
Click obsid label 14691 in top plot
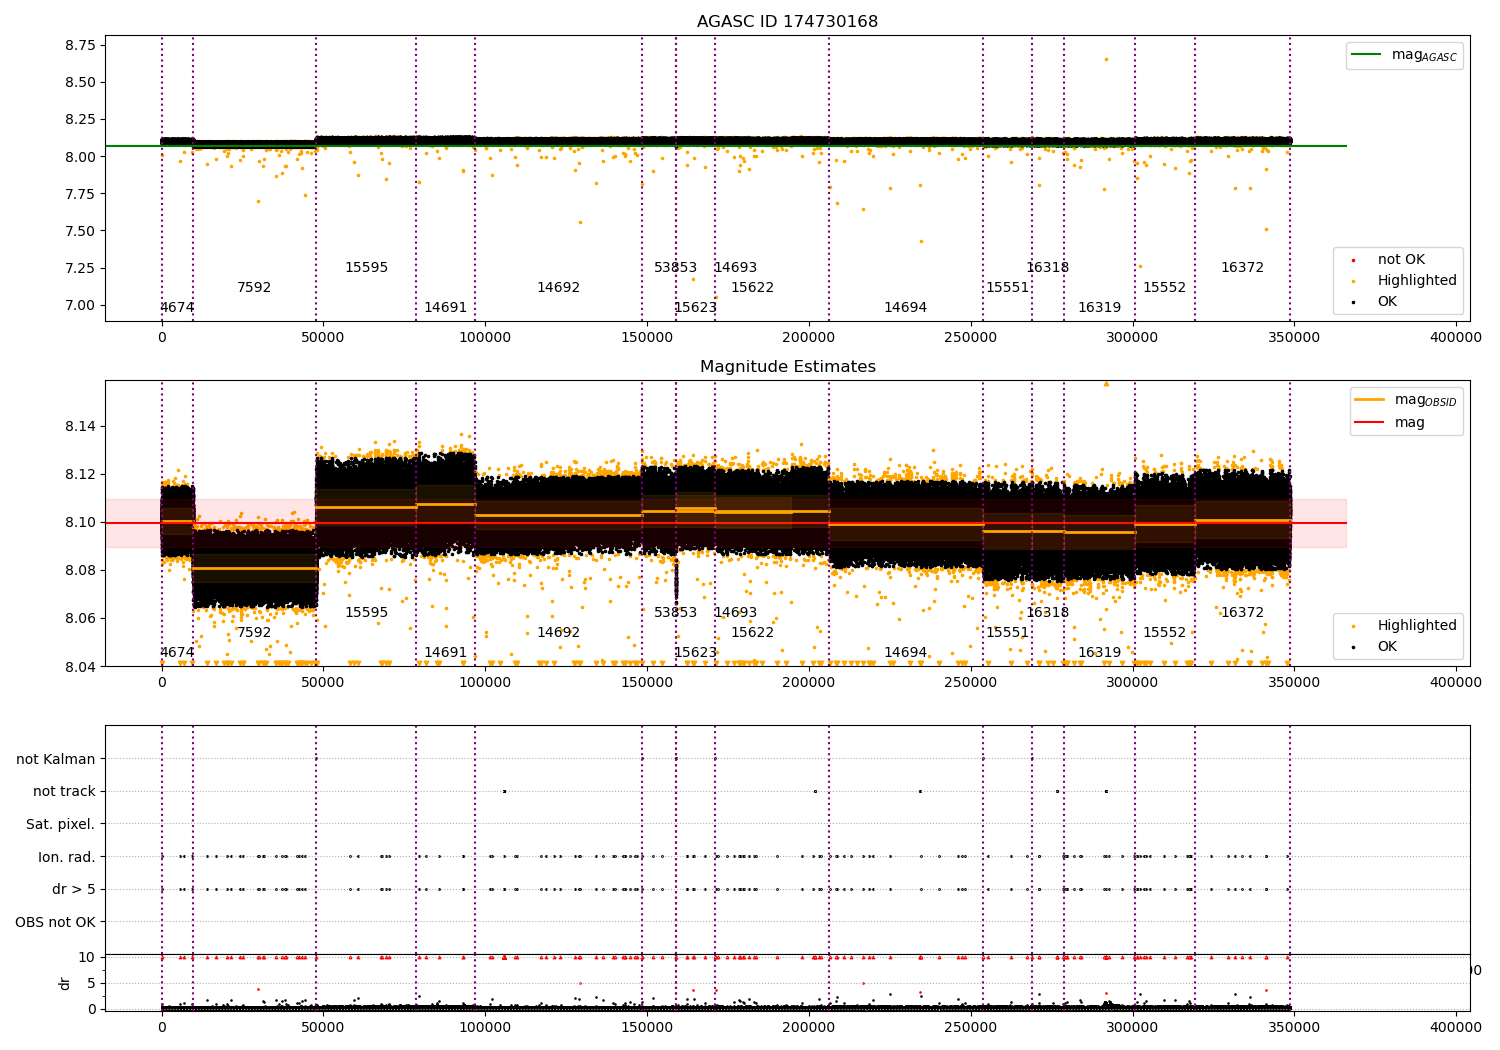(445, 308)
